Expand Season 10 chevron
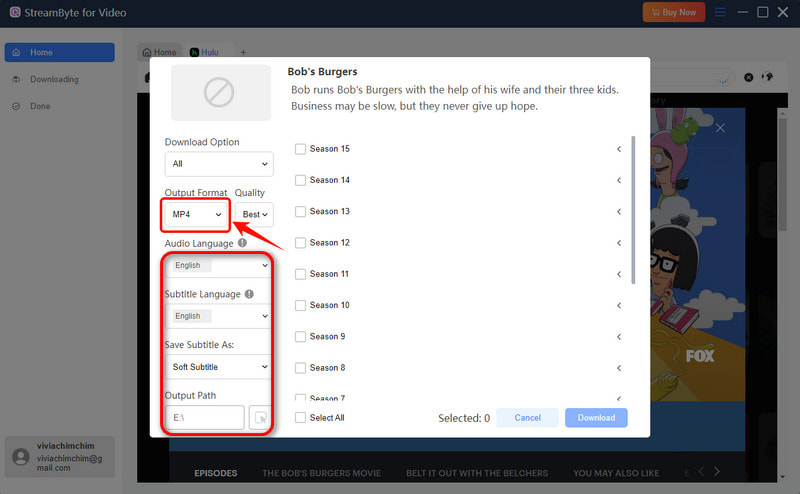Image resolution: width=800 pixels, height=494 pixels. pyautogui.click(x=619, y=305)
